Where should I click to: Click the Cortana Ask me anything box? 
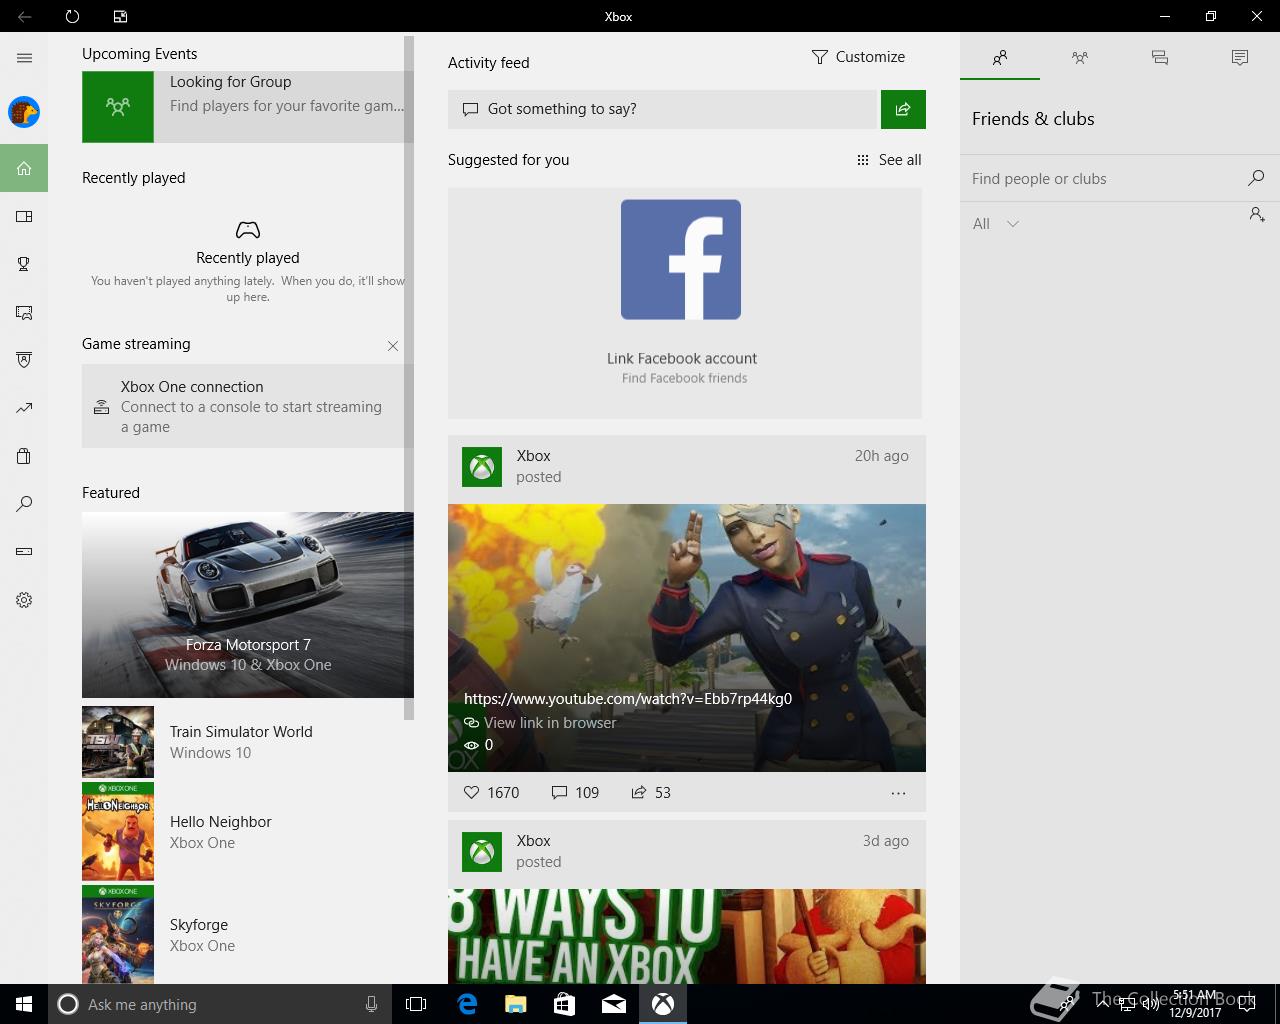point(218,1004)
